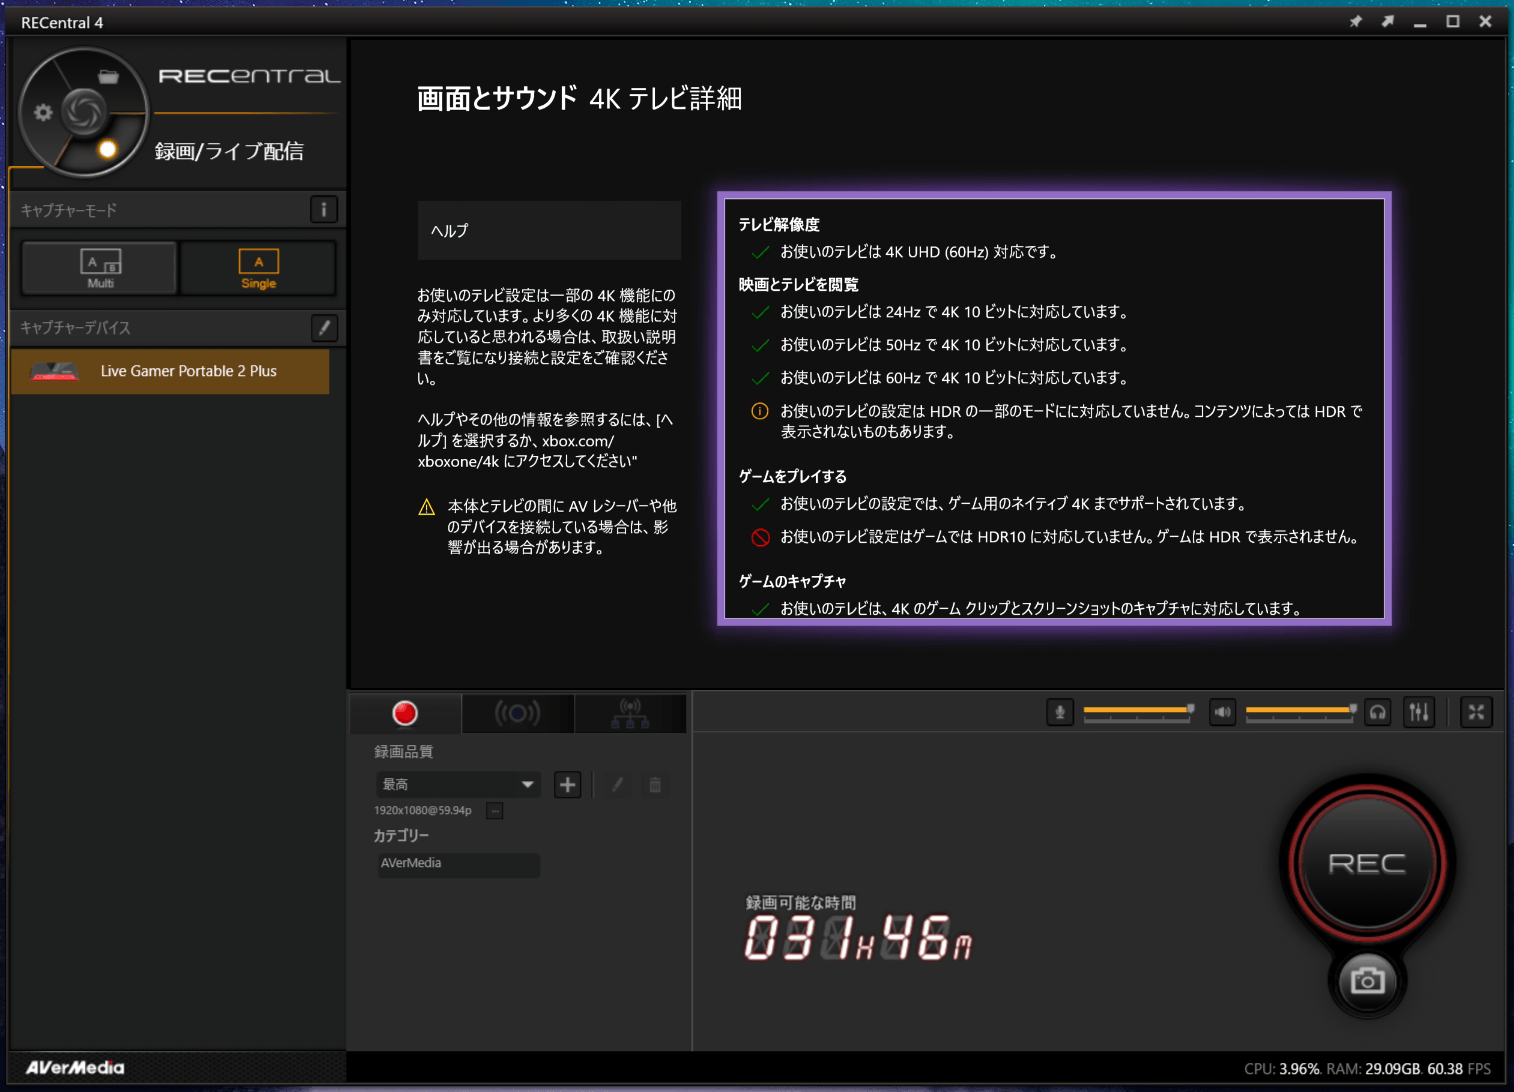Click RAM 29.09GB status text
The width and height of the screenshot is (1514, 1092).
tap(1375, 1069)
